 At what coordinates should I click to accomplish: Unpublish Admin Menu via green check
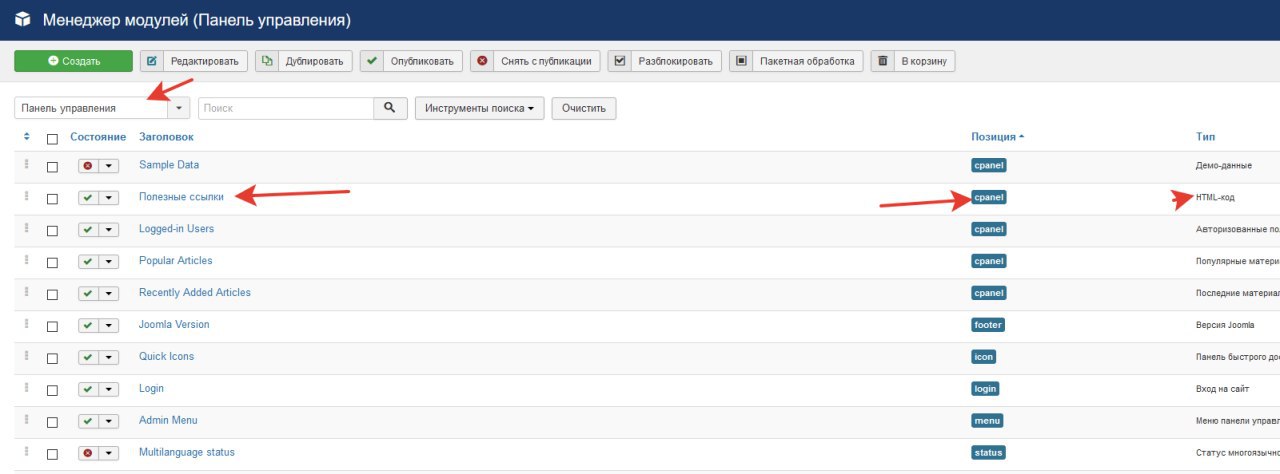pos(88,422)
